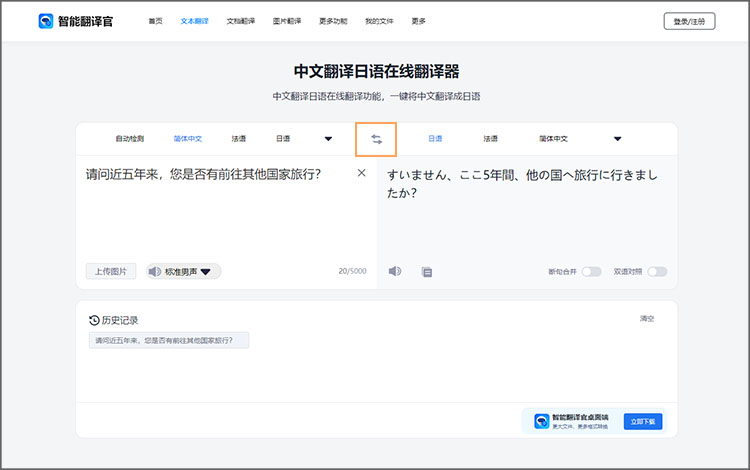Click desktop app icon in download banner
Viewport: 750px width, 470px height.
[541, 421]
